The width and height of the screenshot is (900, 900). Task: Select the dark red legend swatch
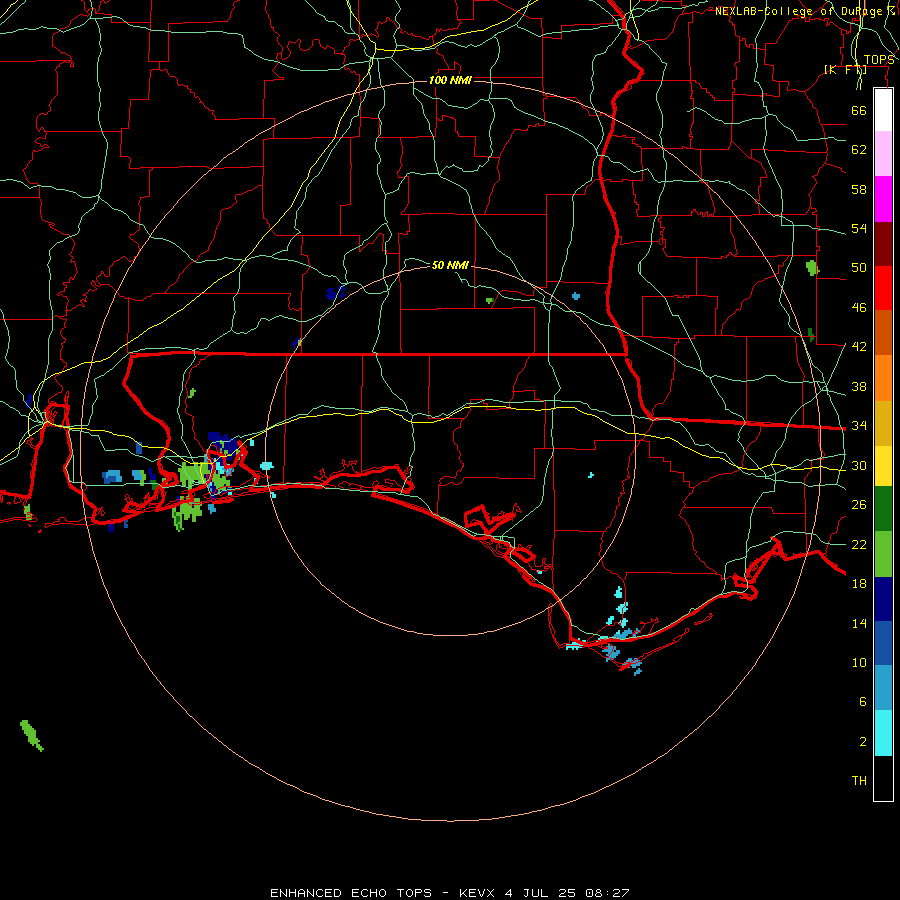[883, 244]
